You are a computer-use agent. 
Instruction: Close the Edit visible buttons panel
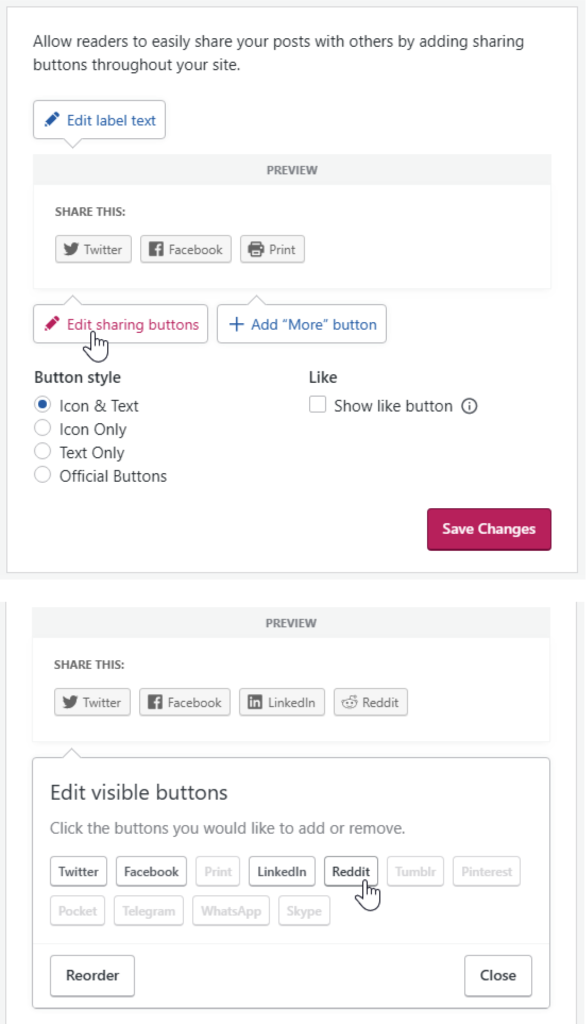pos(498,976)
